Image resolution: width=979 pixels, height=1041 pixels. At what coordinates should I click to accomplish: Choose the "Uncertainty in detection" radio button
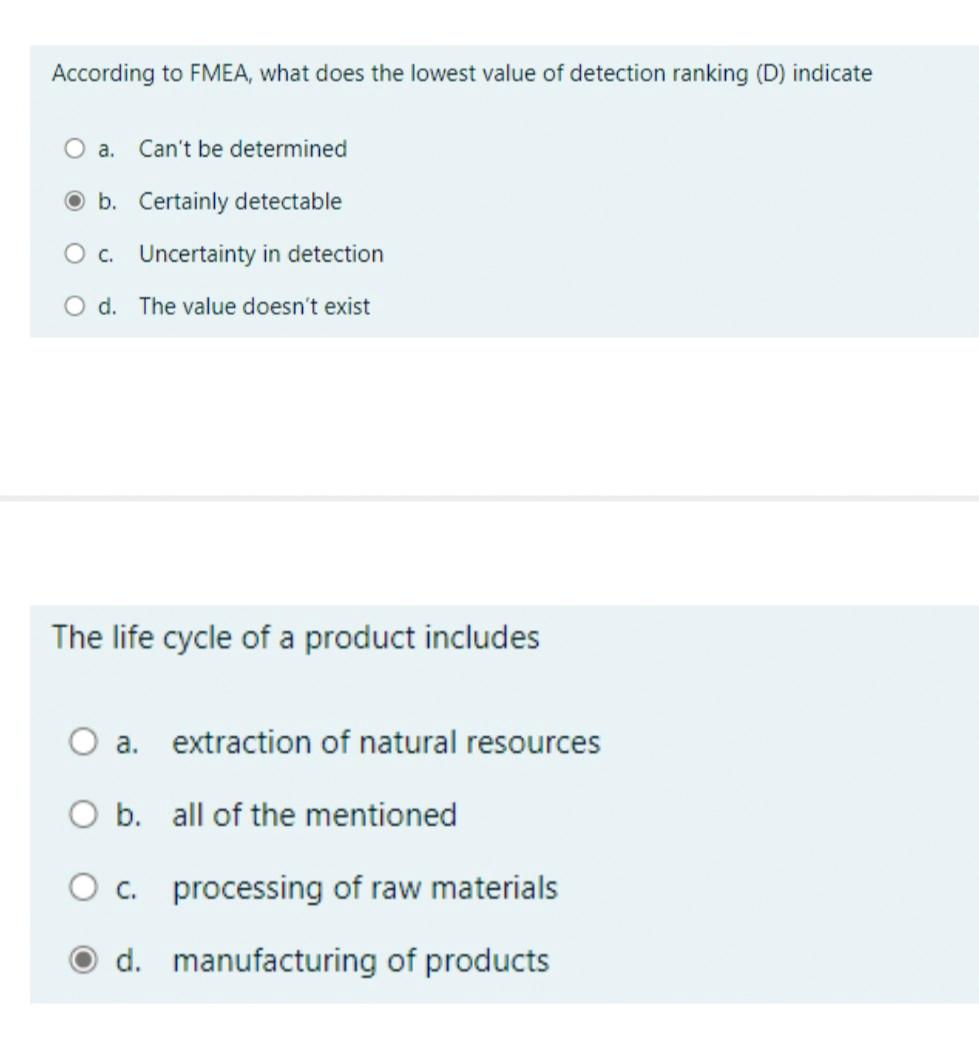coord(75,255)
